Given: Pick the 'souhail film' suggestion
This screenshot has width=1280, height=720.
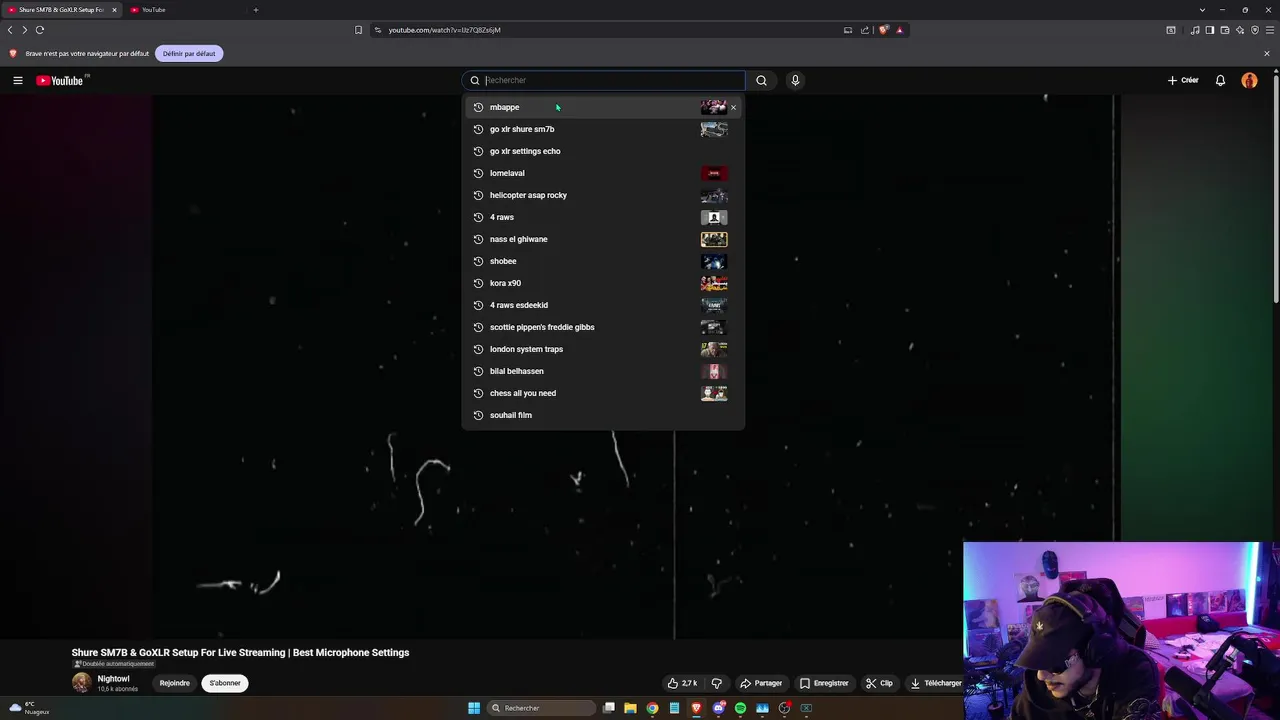Looking at the screenshot, I should click(603, 415).
